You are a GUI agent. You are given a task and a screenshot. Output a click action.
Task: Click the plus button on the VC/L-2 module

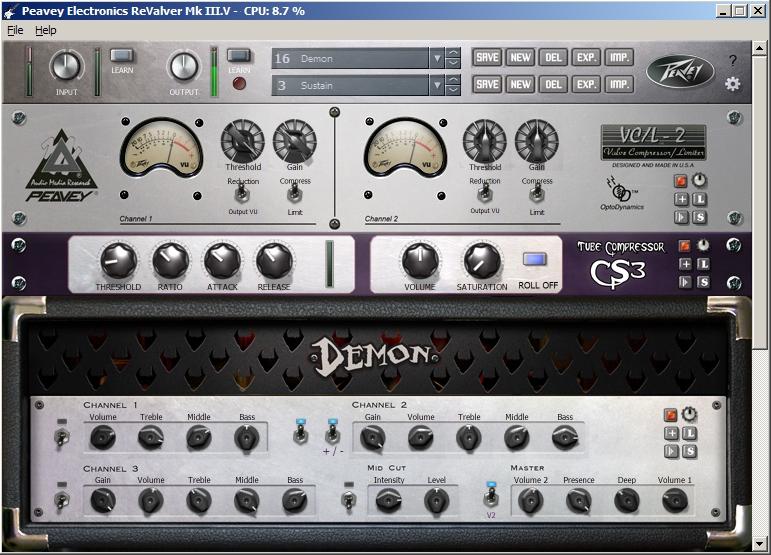point(681,199)
